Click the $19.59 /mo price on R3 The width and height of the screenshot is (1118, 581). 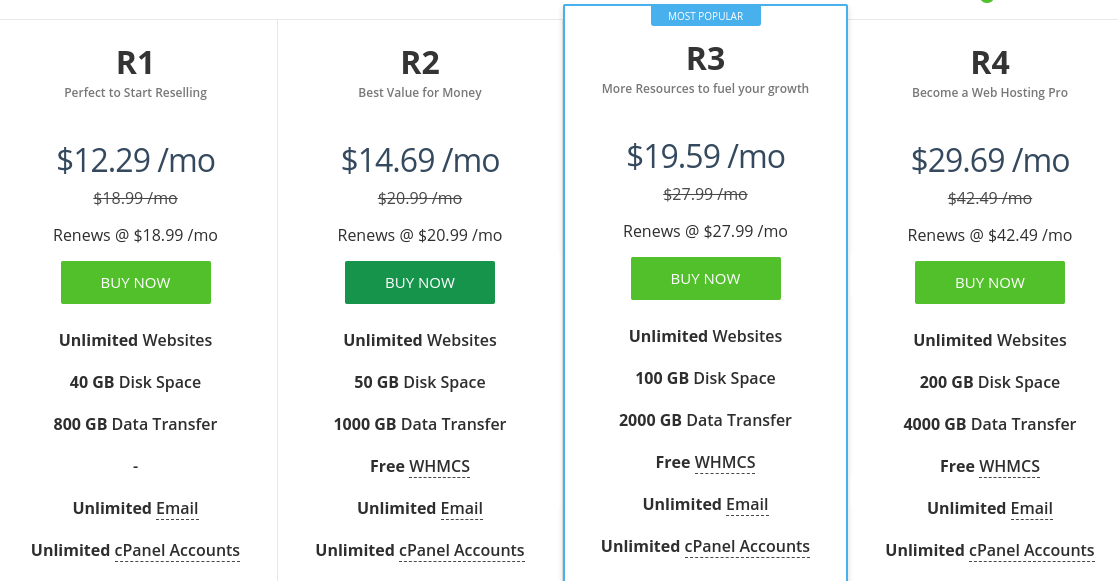[x=705, y=156]
